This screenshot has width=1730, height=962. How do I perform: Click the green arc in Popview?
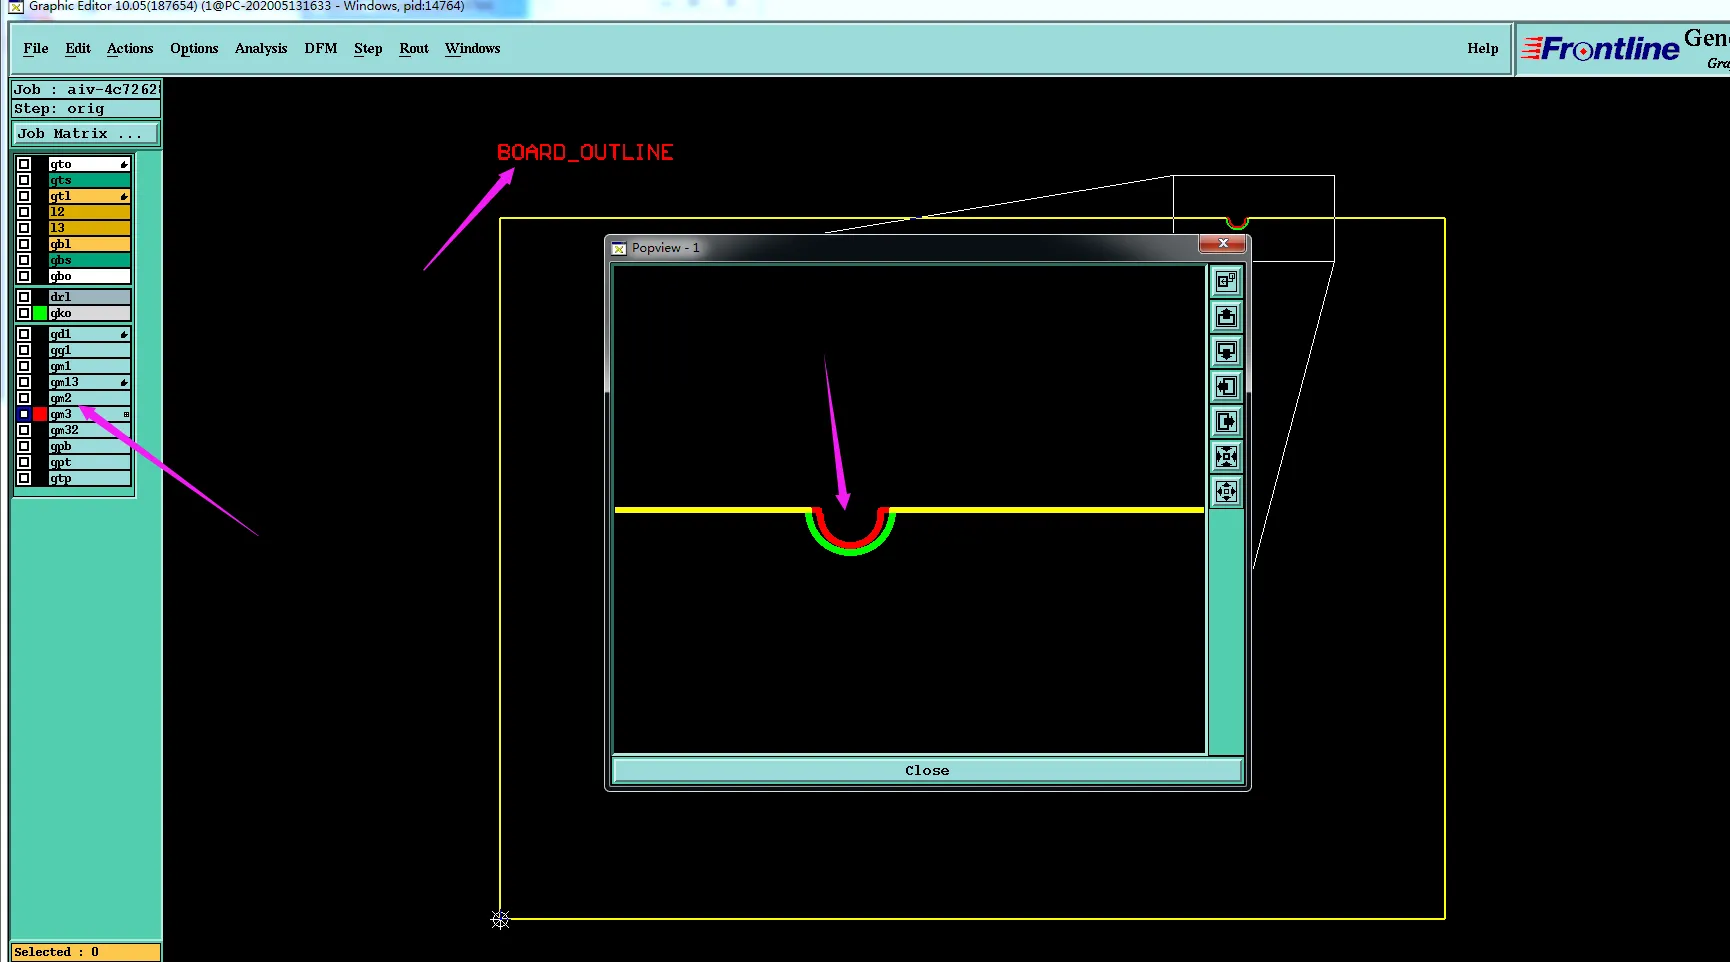(x=850, y=550)
